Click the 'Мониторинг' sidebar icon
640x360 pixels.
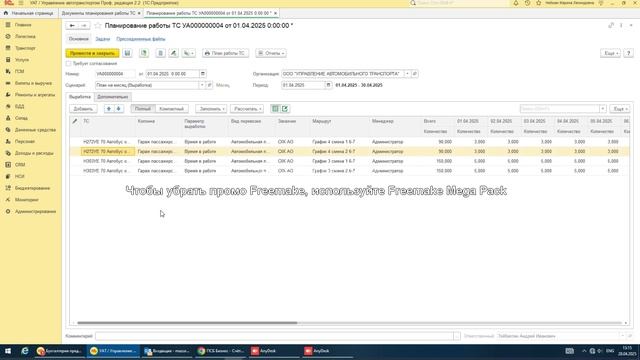8,200
